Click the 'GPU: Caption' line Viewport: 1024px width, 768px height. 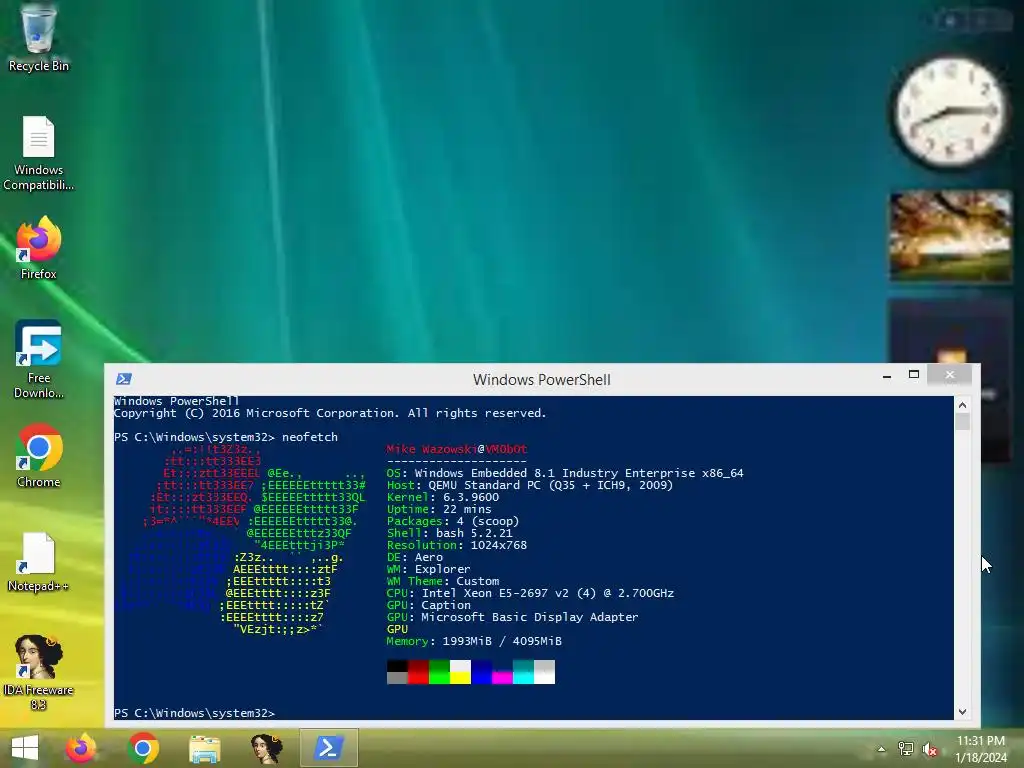[428, 605]
